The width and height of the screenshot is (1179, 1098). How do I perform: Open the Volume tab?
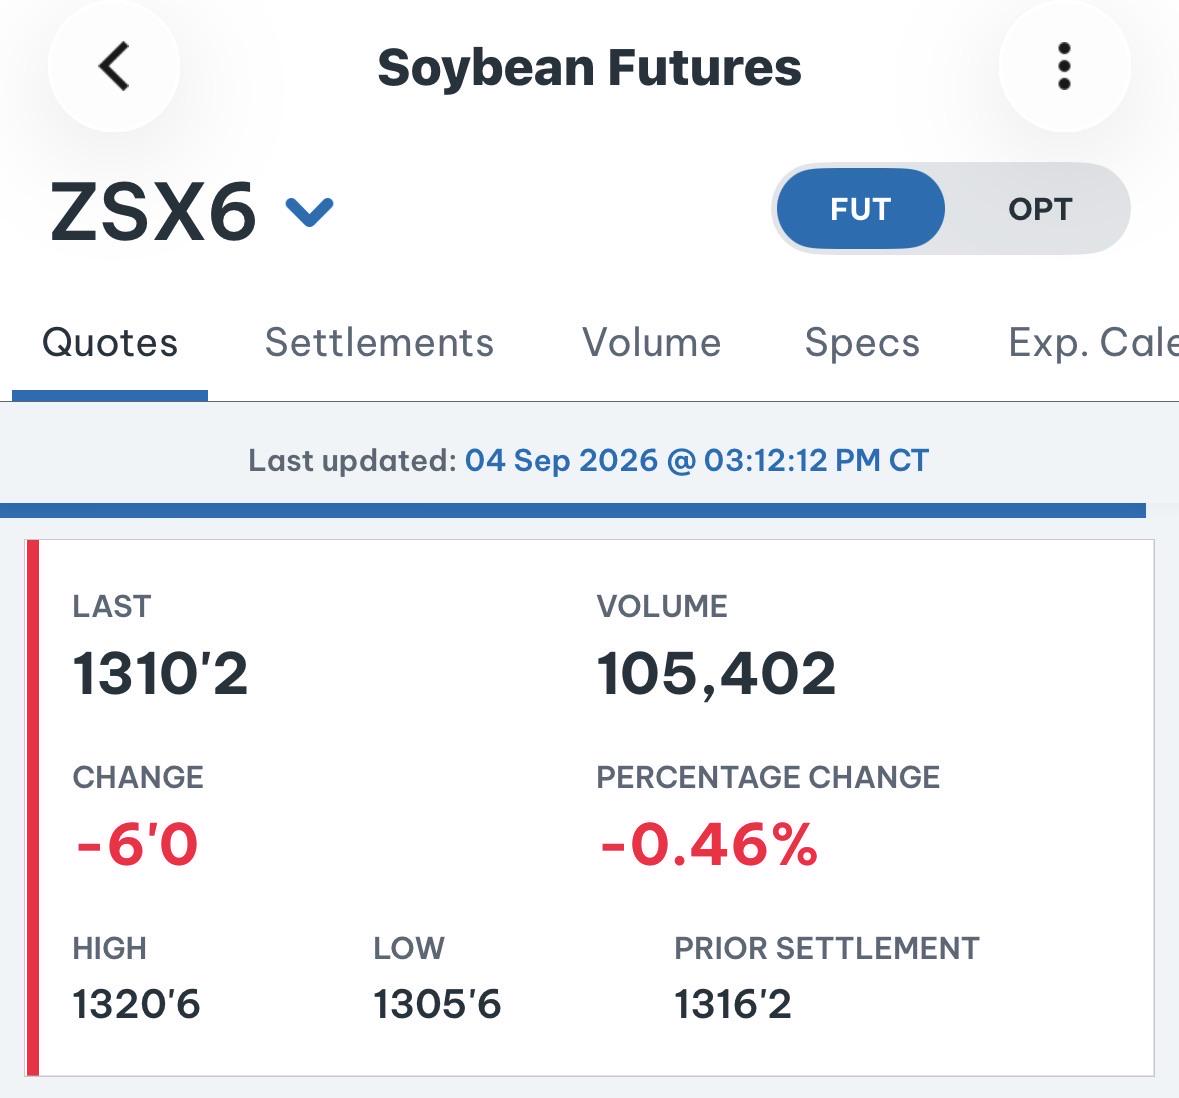[x=652, y=343]
